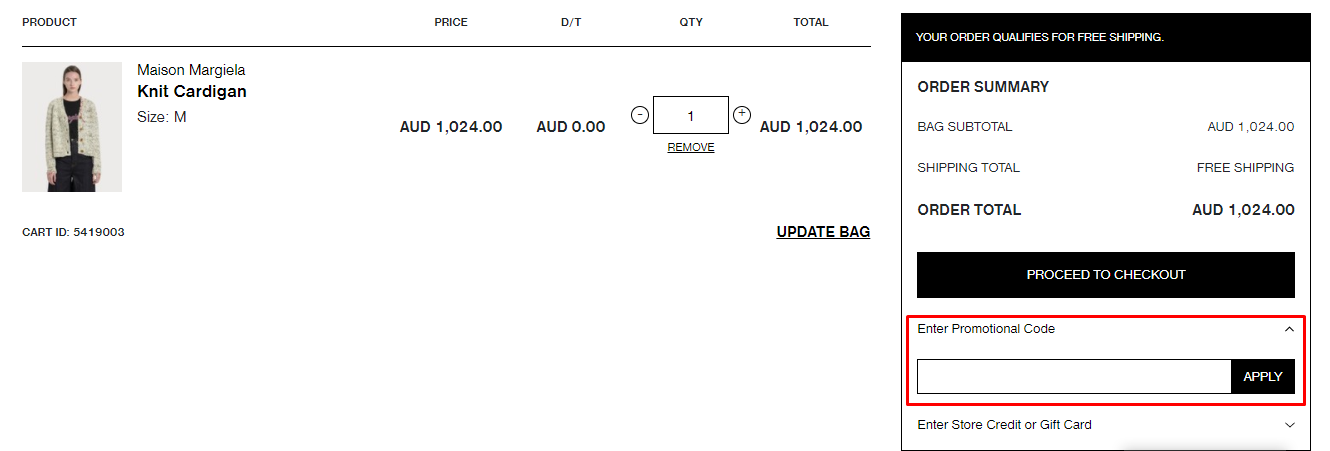This screenshot has height=451, width=1330.
Task: Increase the cardigan quantity with plus icon
Action: coord(742,115)
